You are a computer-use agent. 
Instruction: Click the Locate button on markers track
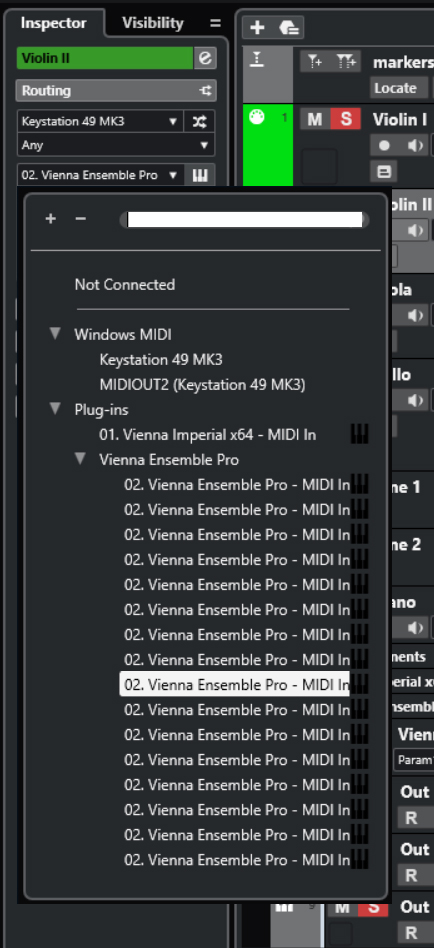click(x=395, y=88)
